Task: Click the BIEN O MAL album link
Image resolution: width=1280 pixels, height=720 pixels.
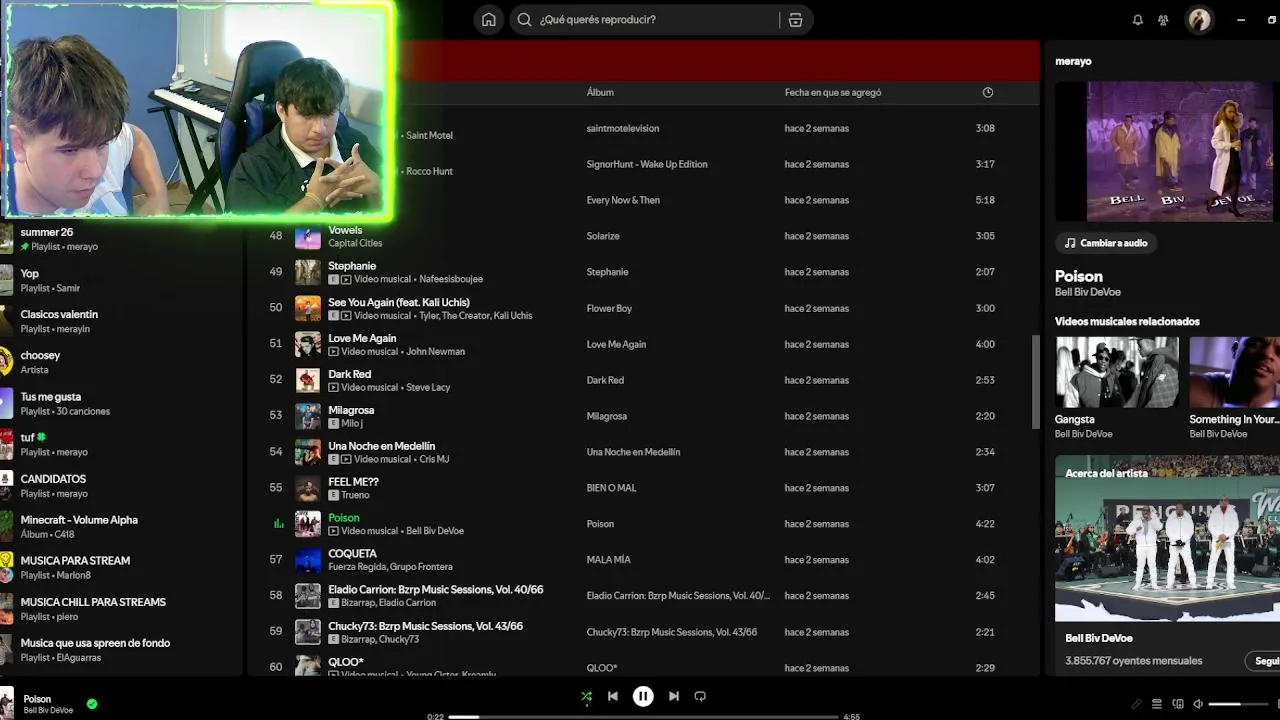Action: tap(611, 488)
